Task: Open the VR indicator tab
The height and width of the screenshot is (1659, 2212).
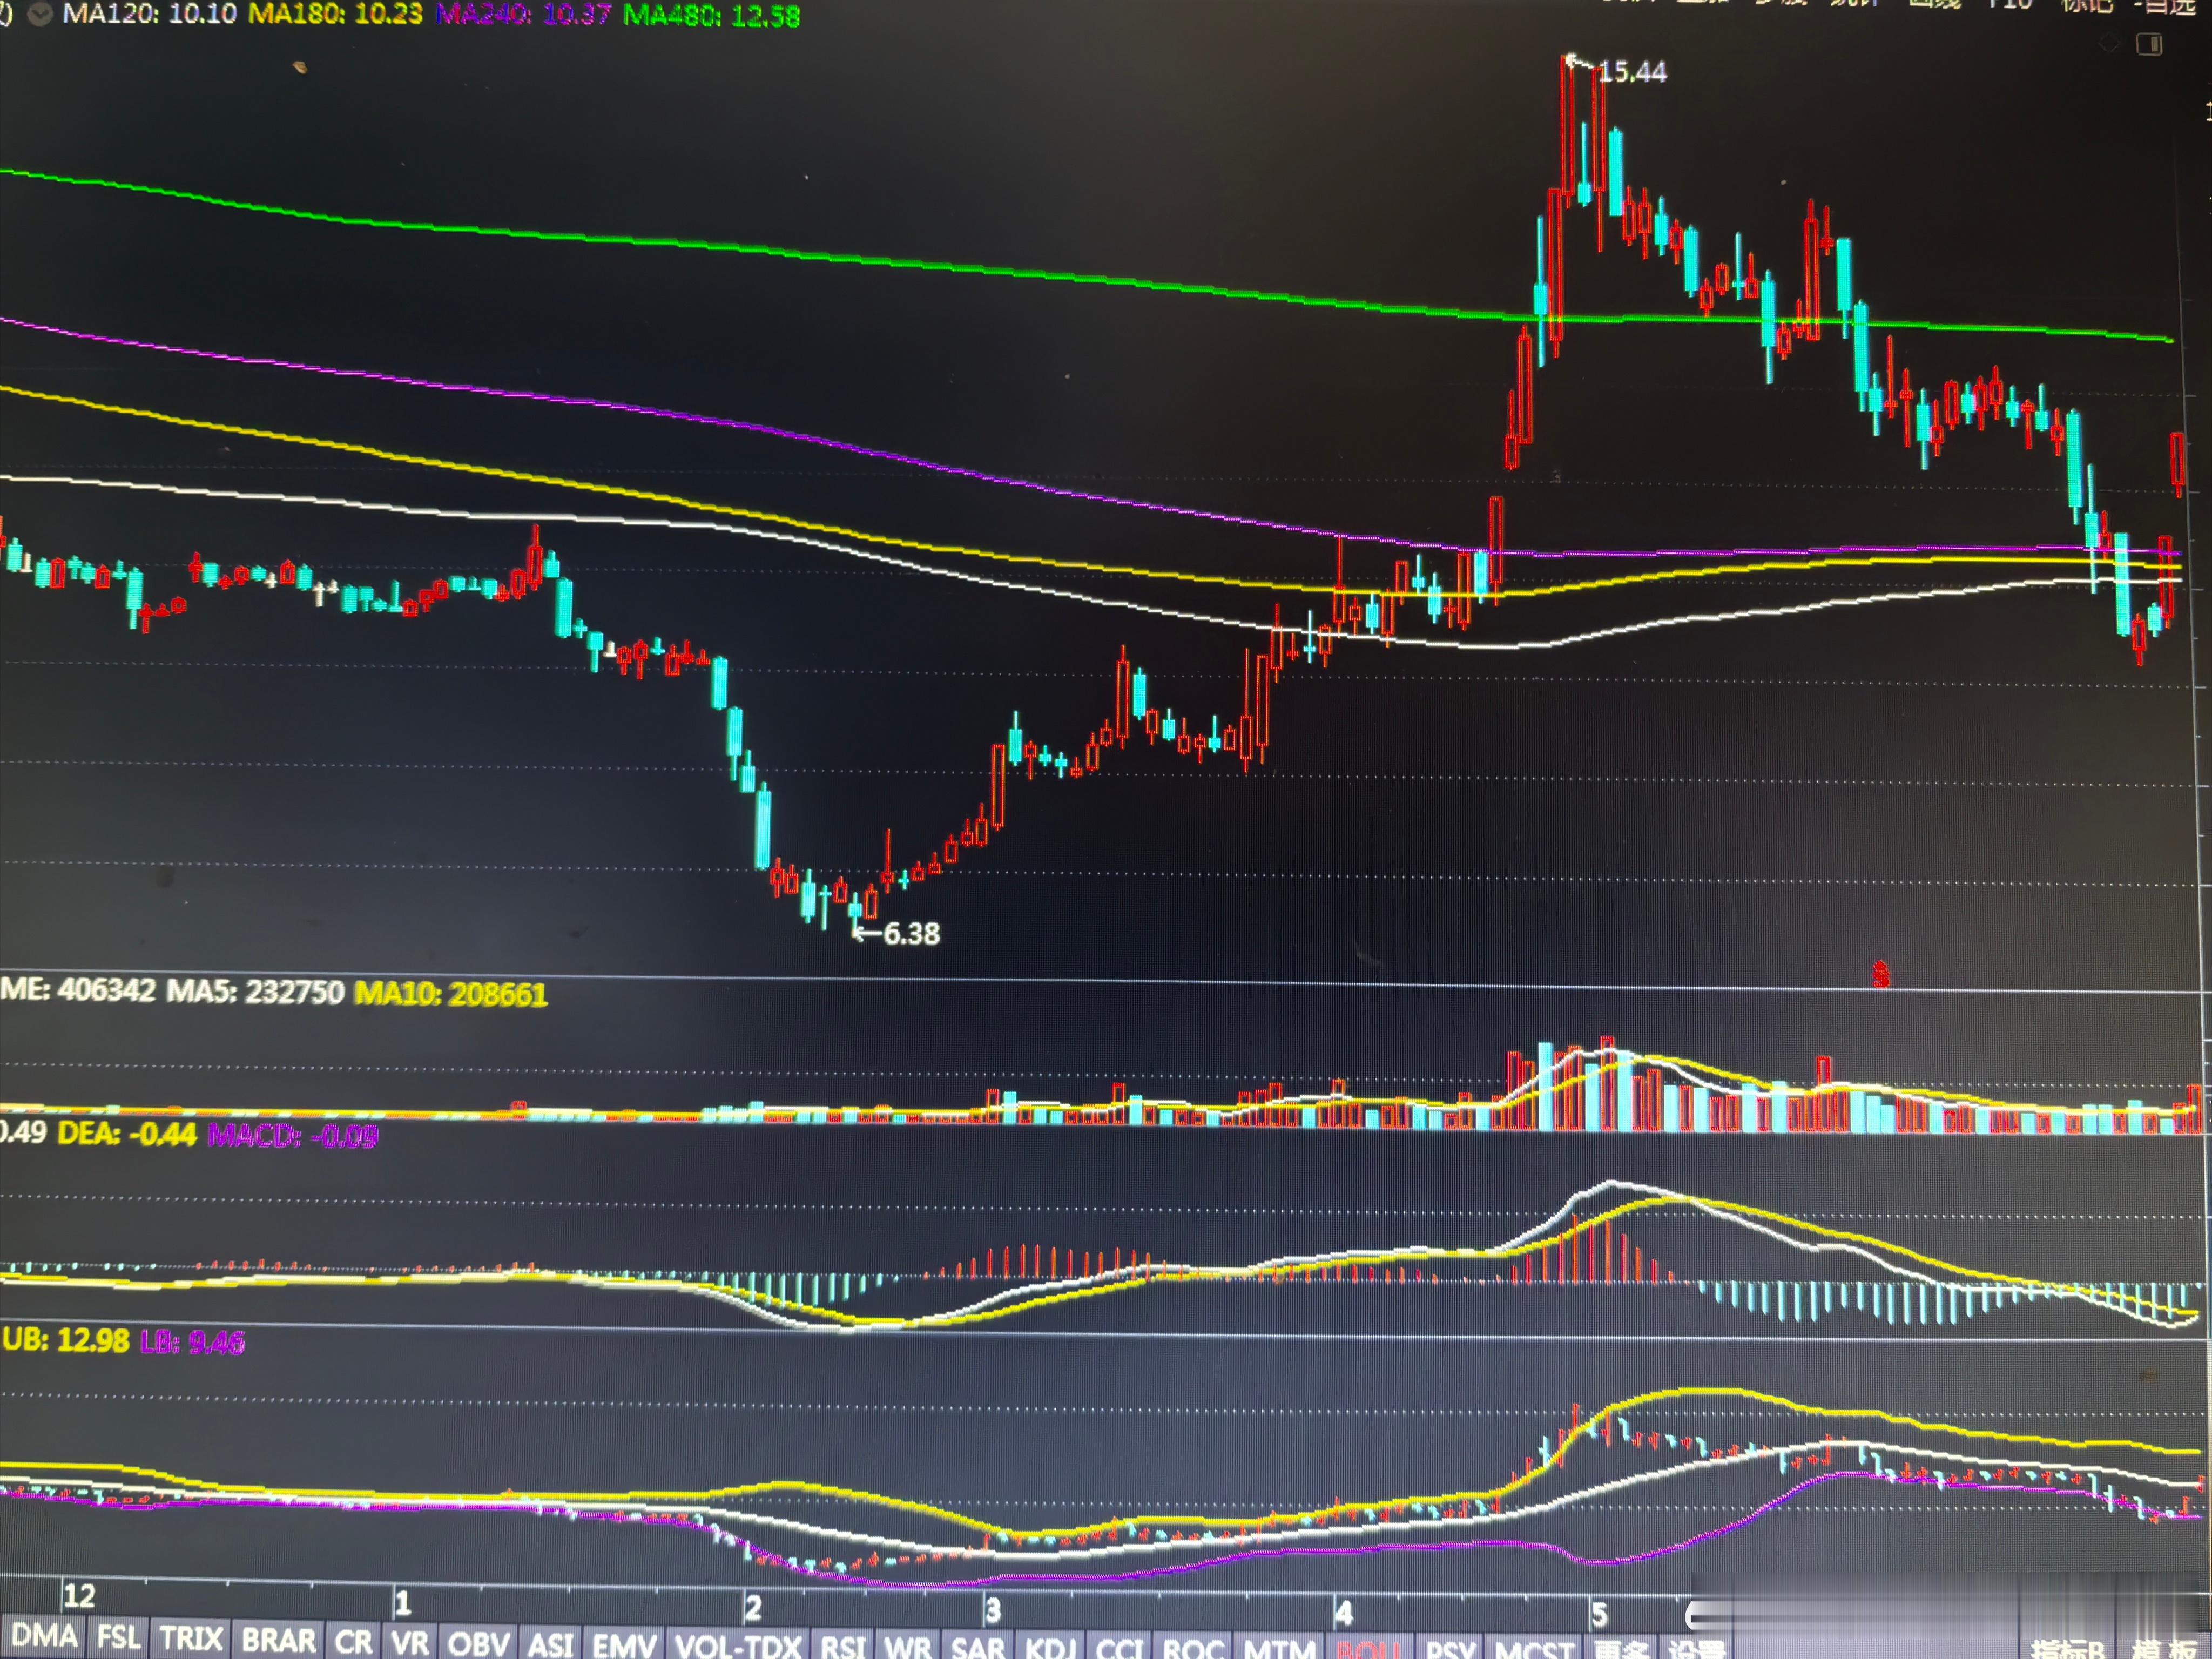Action: tap(409, 1642)
